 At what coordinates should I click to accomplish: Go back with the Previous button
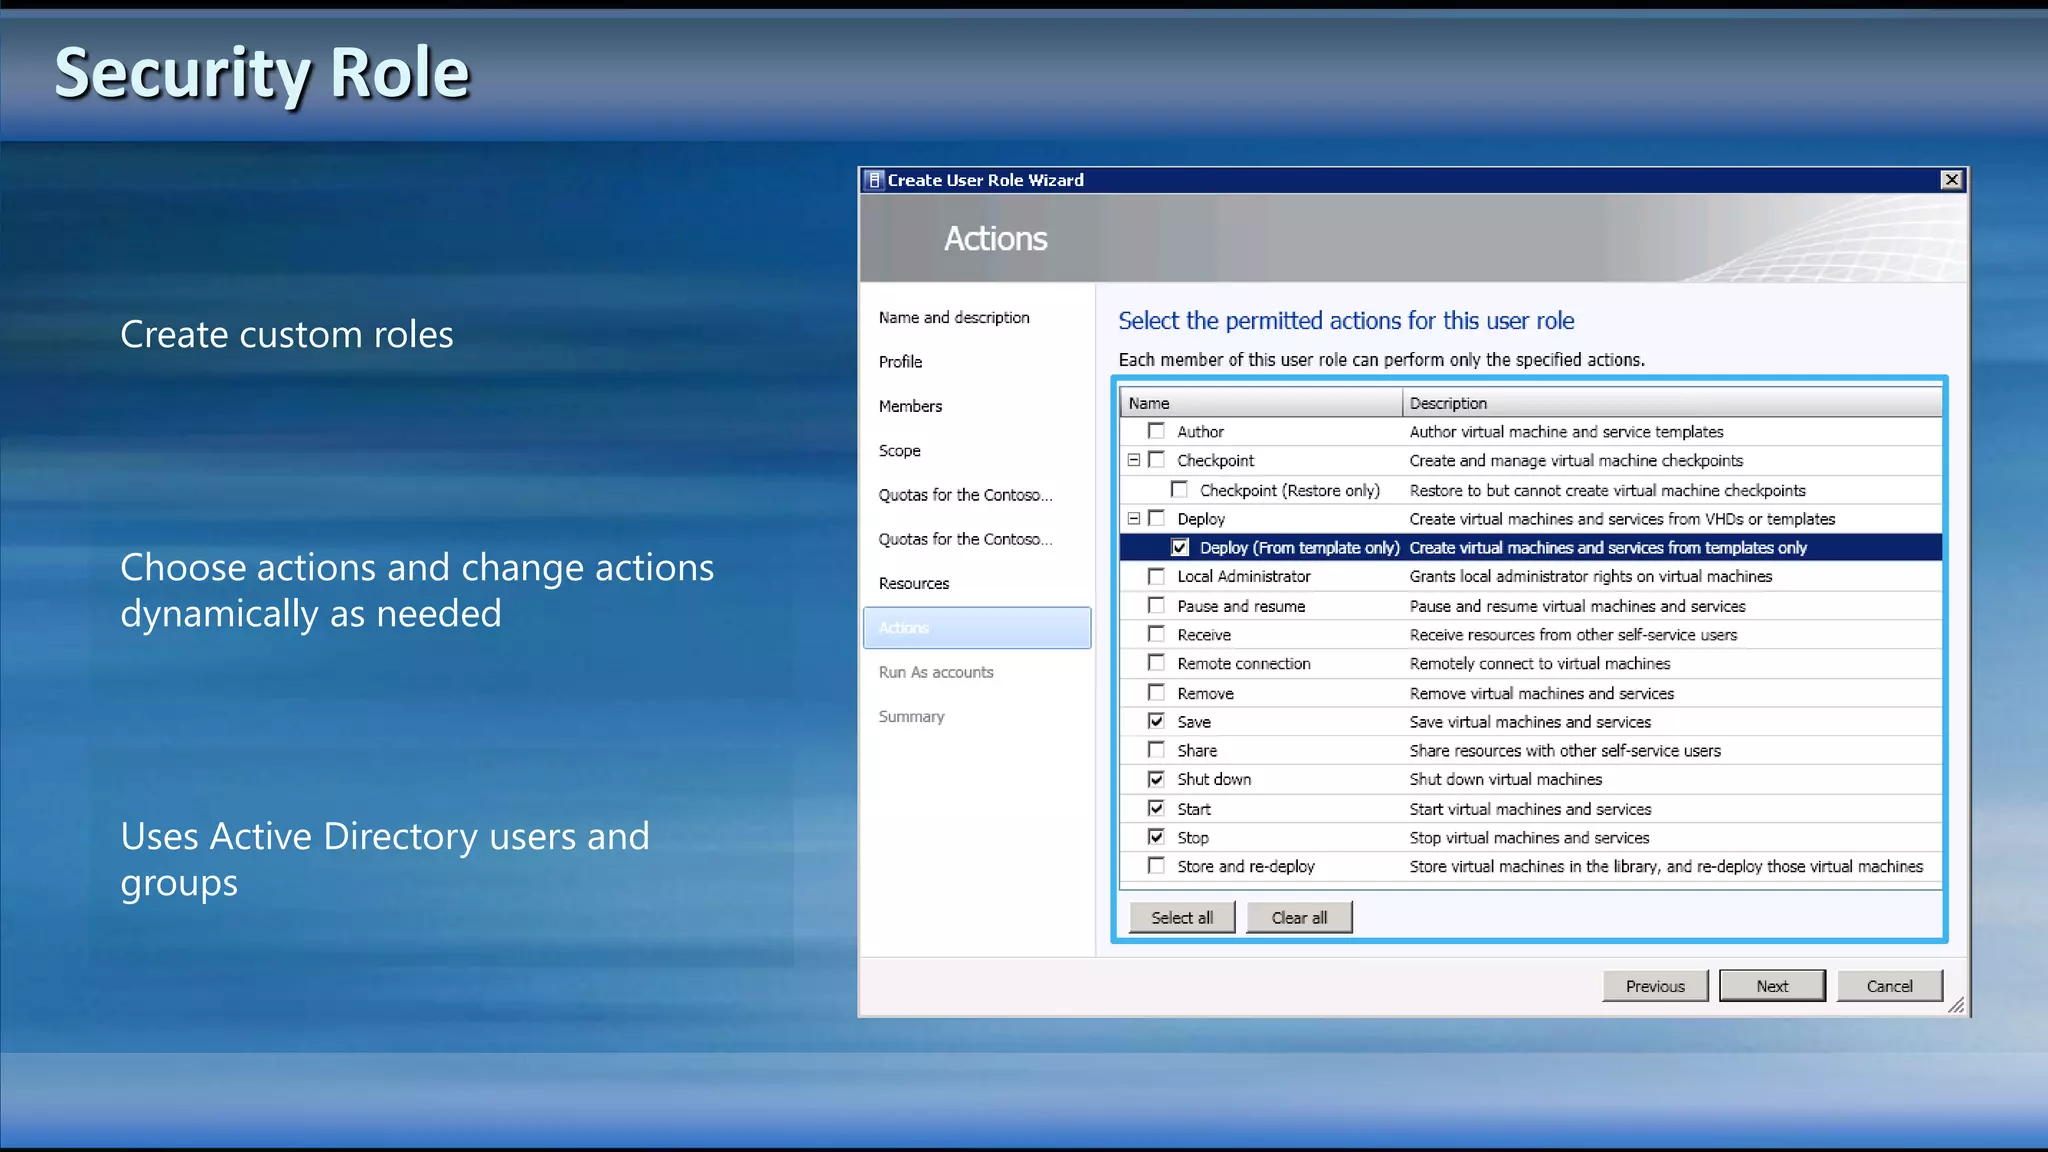click(1655, 986)
